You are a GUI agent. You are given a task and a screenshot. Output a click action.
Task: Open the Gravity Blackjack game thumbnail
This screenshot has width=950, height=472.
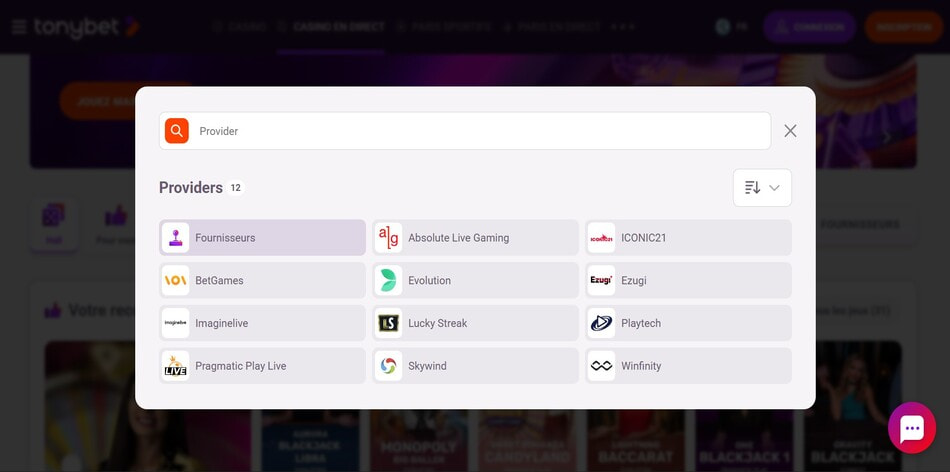click(x=852, y=441)
